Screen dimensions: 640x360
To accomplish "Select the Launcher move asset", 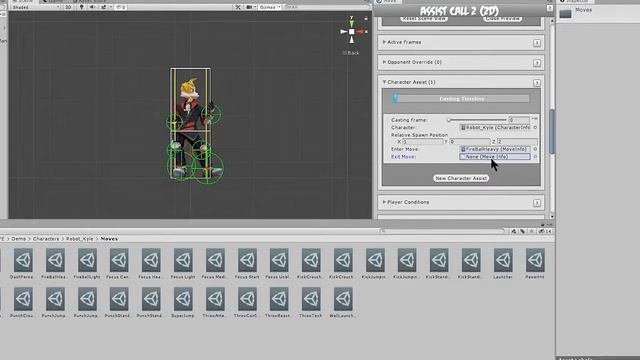I will pos(503,264).
